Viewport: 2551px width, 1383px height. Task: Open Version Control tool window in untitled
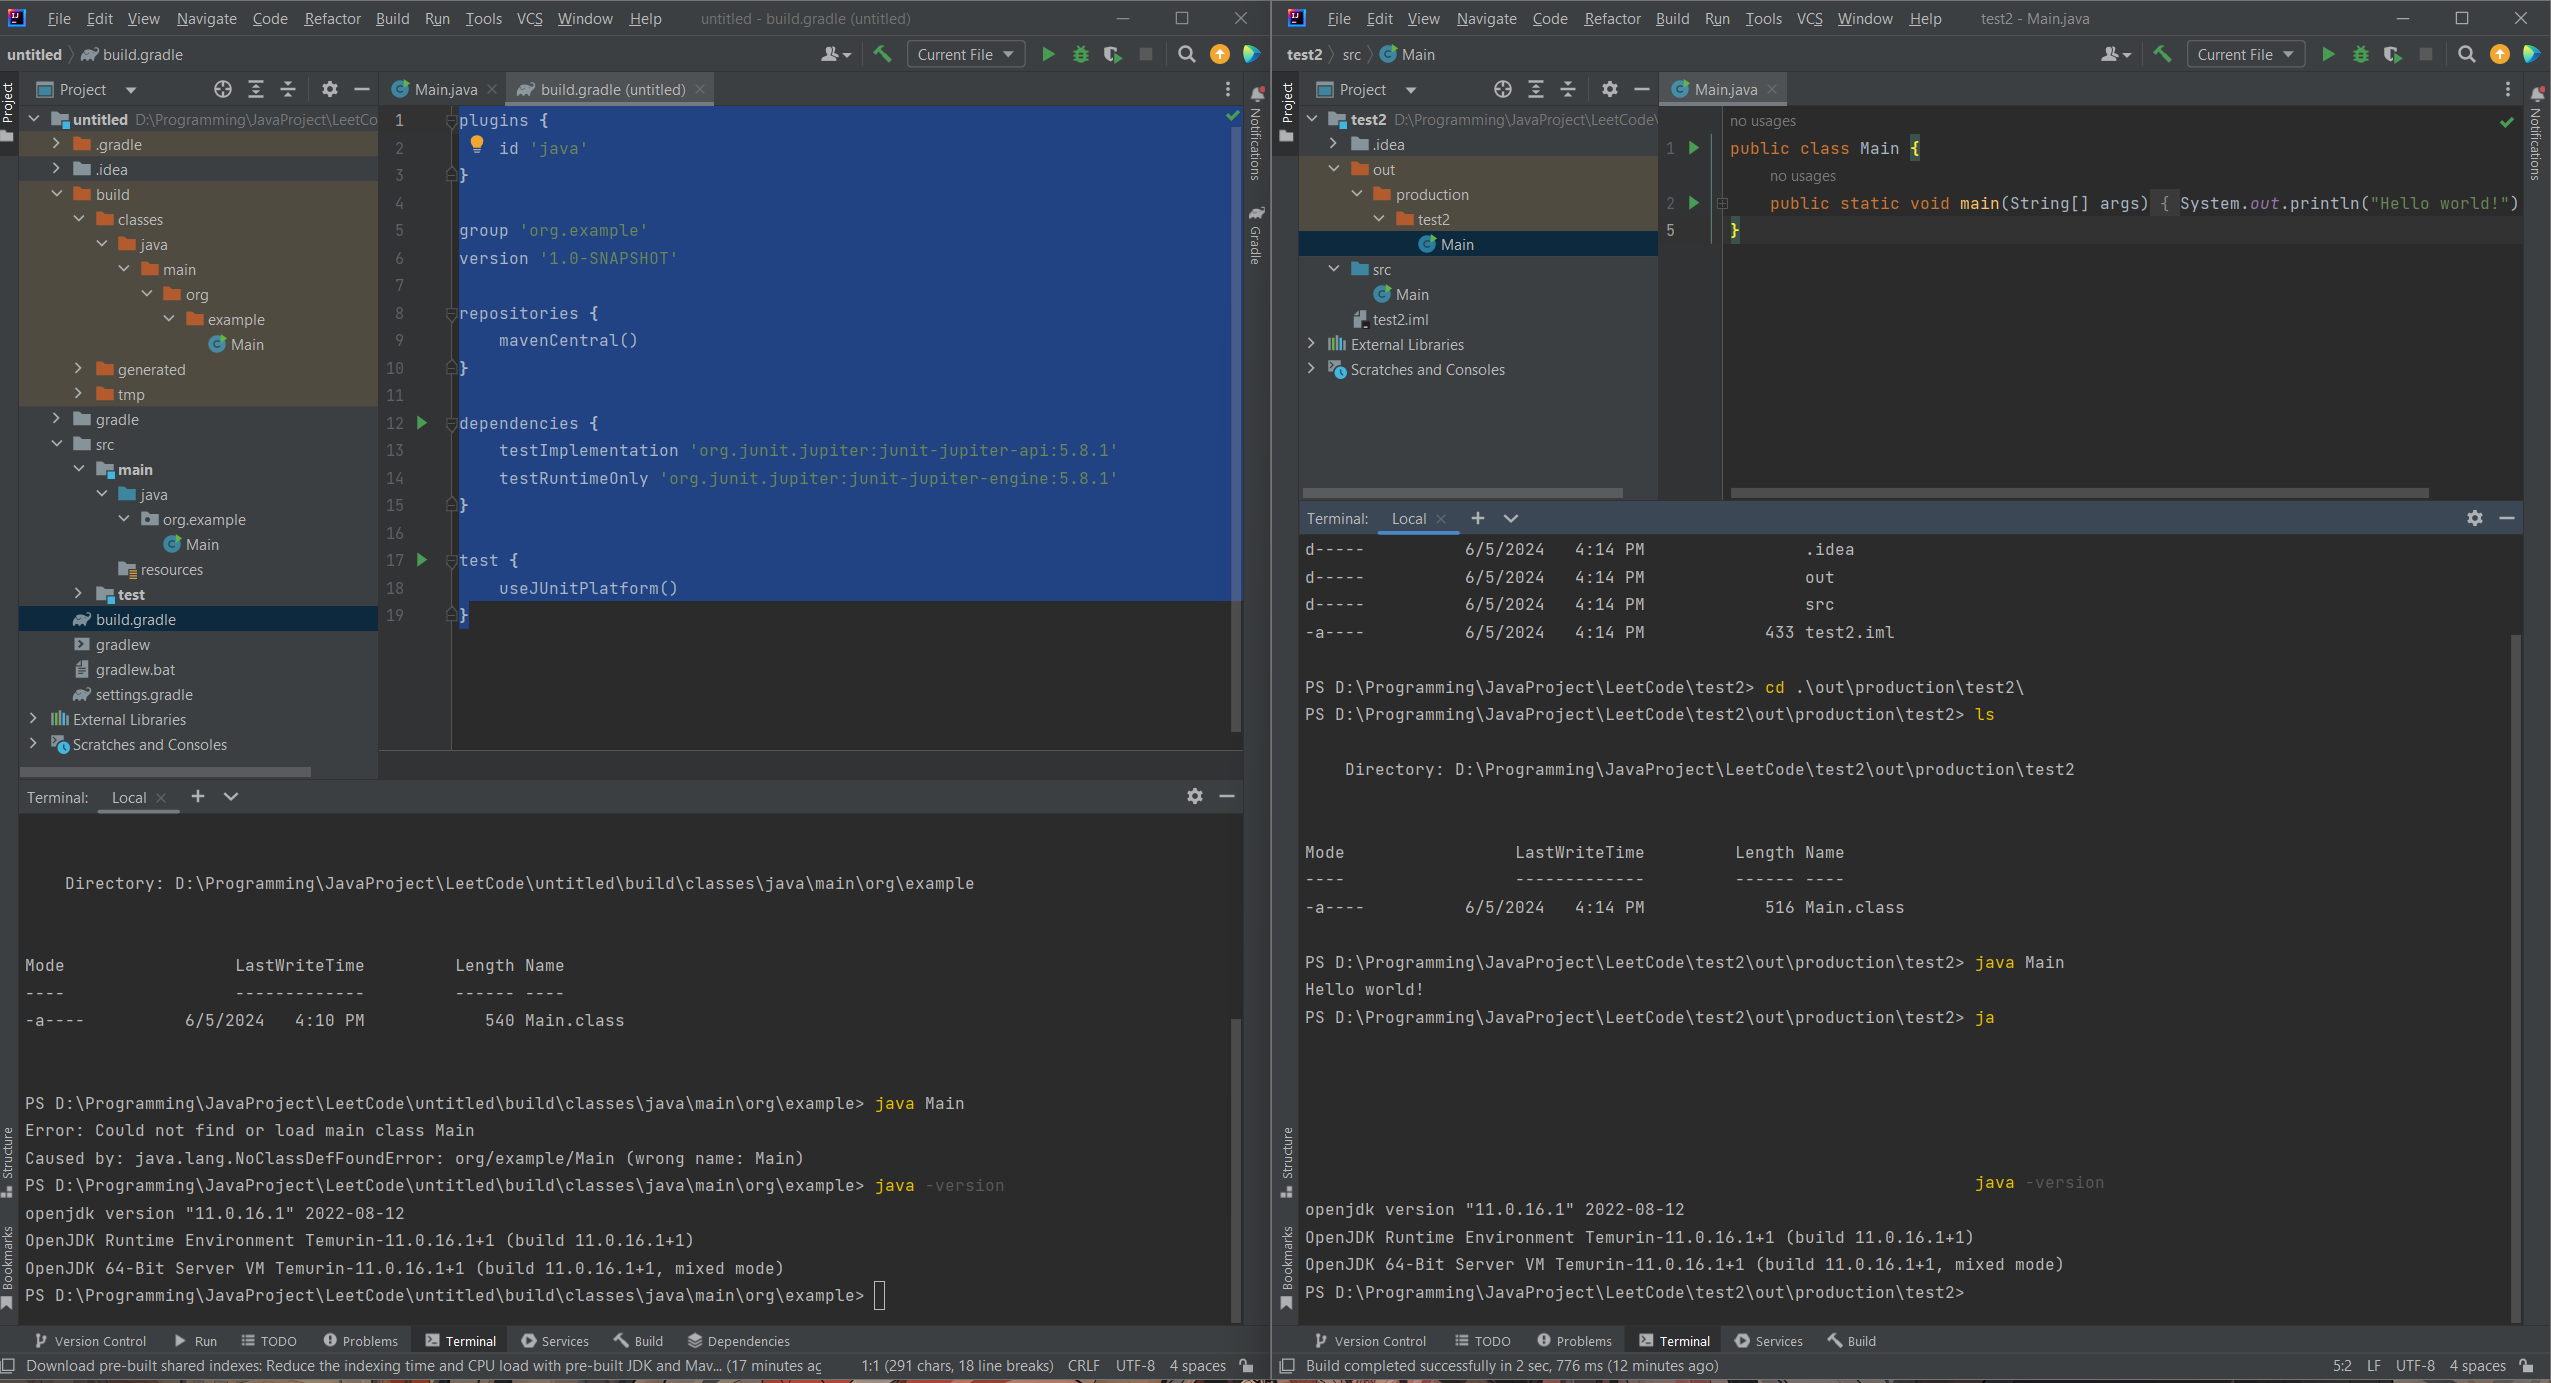click(x=91, y=1341)
